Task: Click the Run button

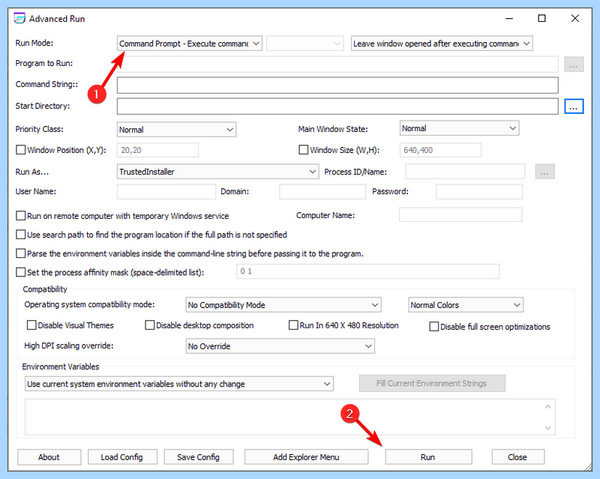Action: point(428,457)
